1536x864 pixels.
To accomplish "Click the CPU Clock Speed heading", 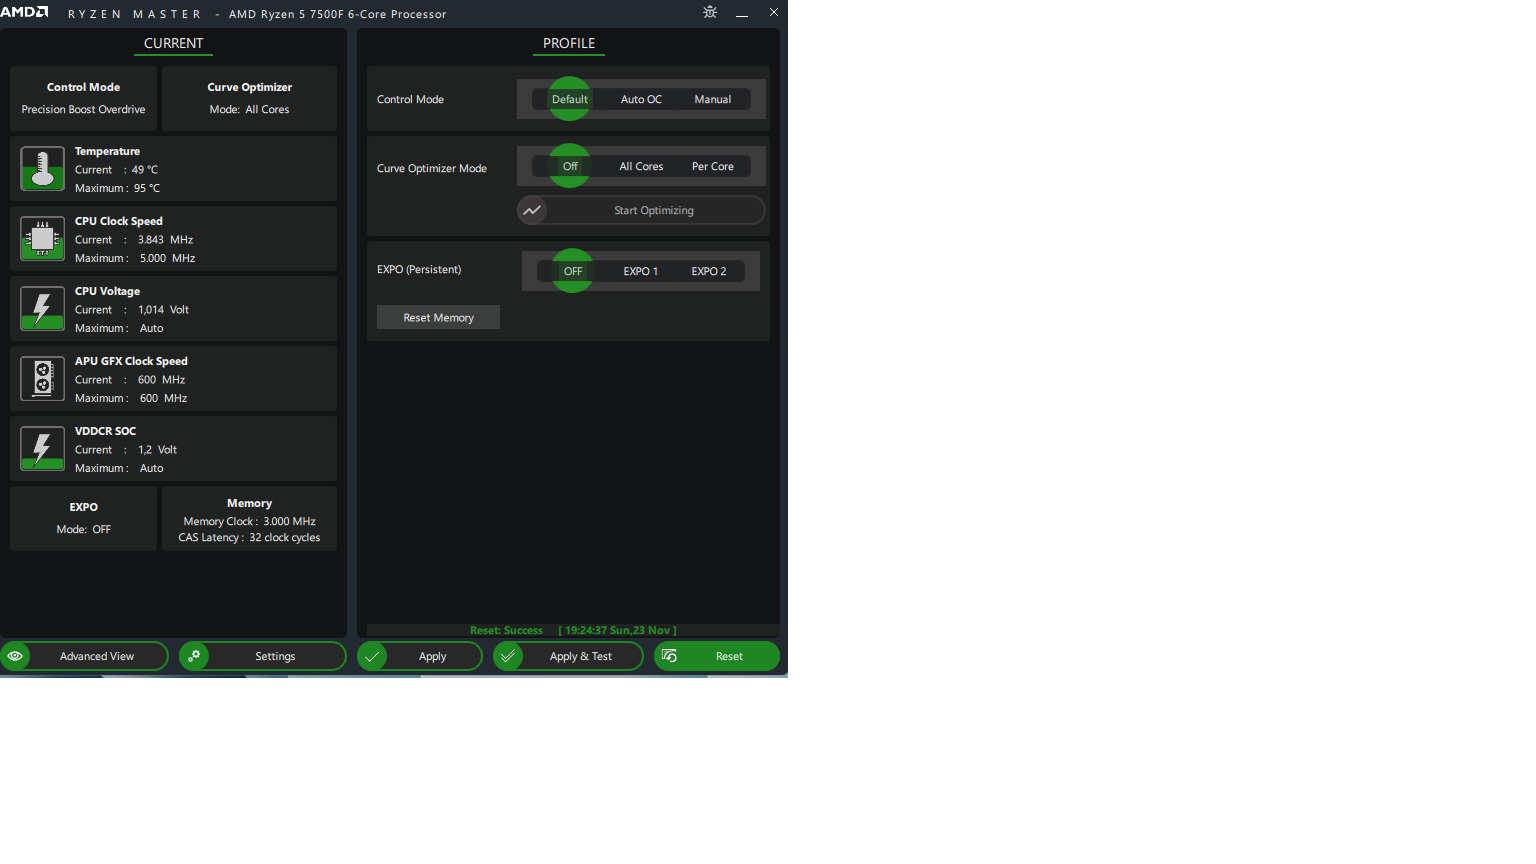I will (119, 221).
